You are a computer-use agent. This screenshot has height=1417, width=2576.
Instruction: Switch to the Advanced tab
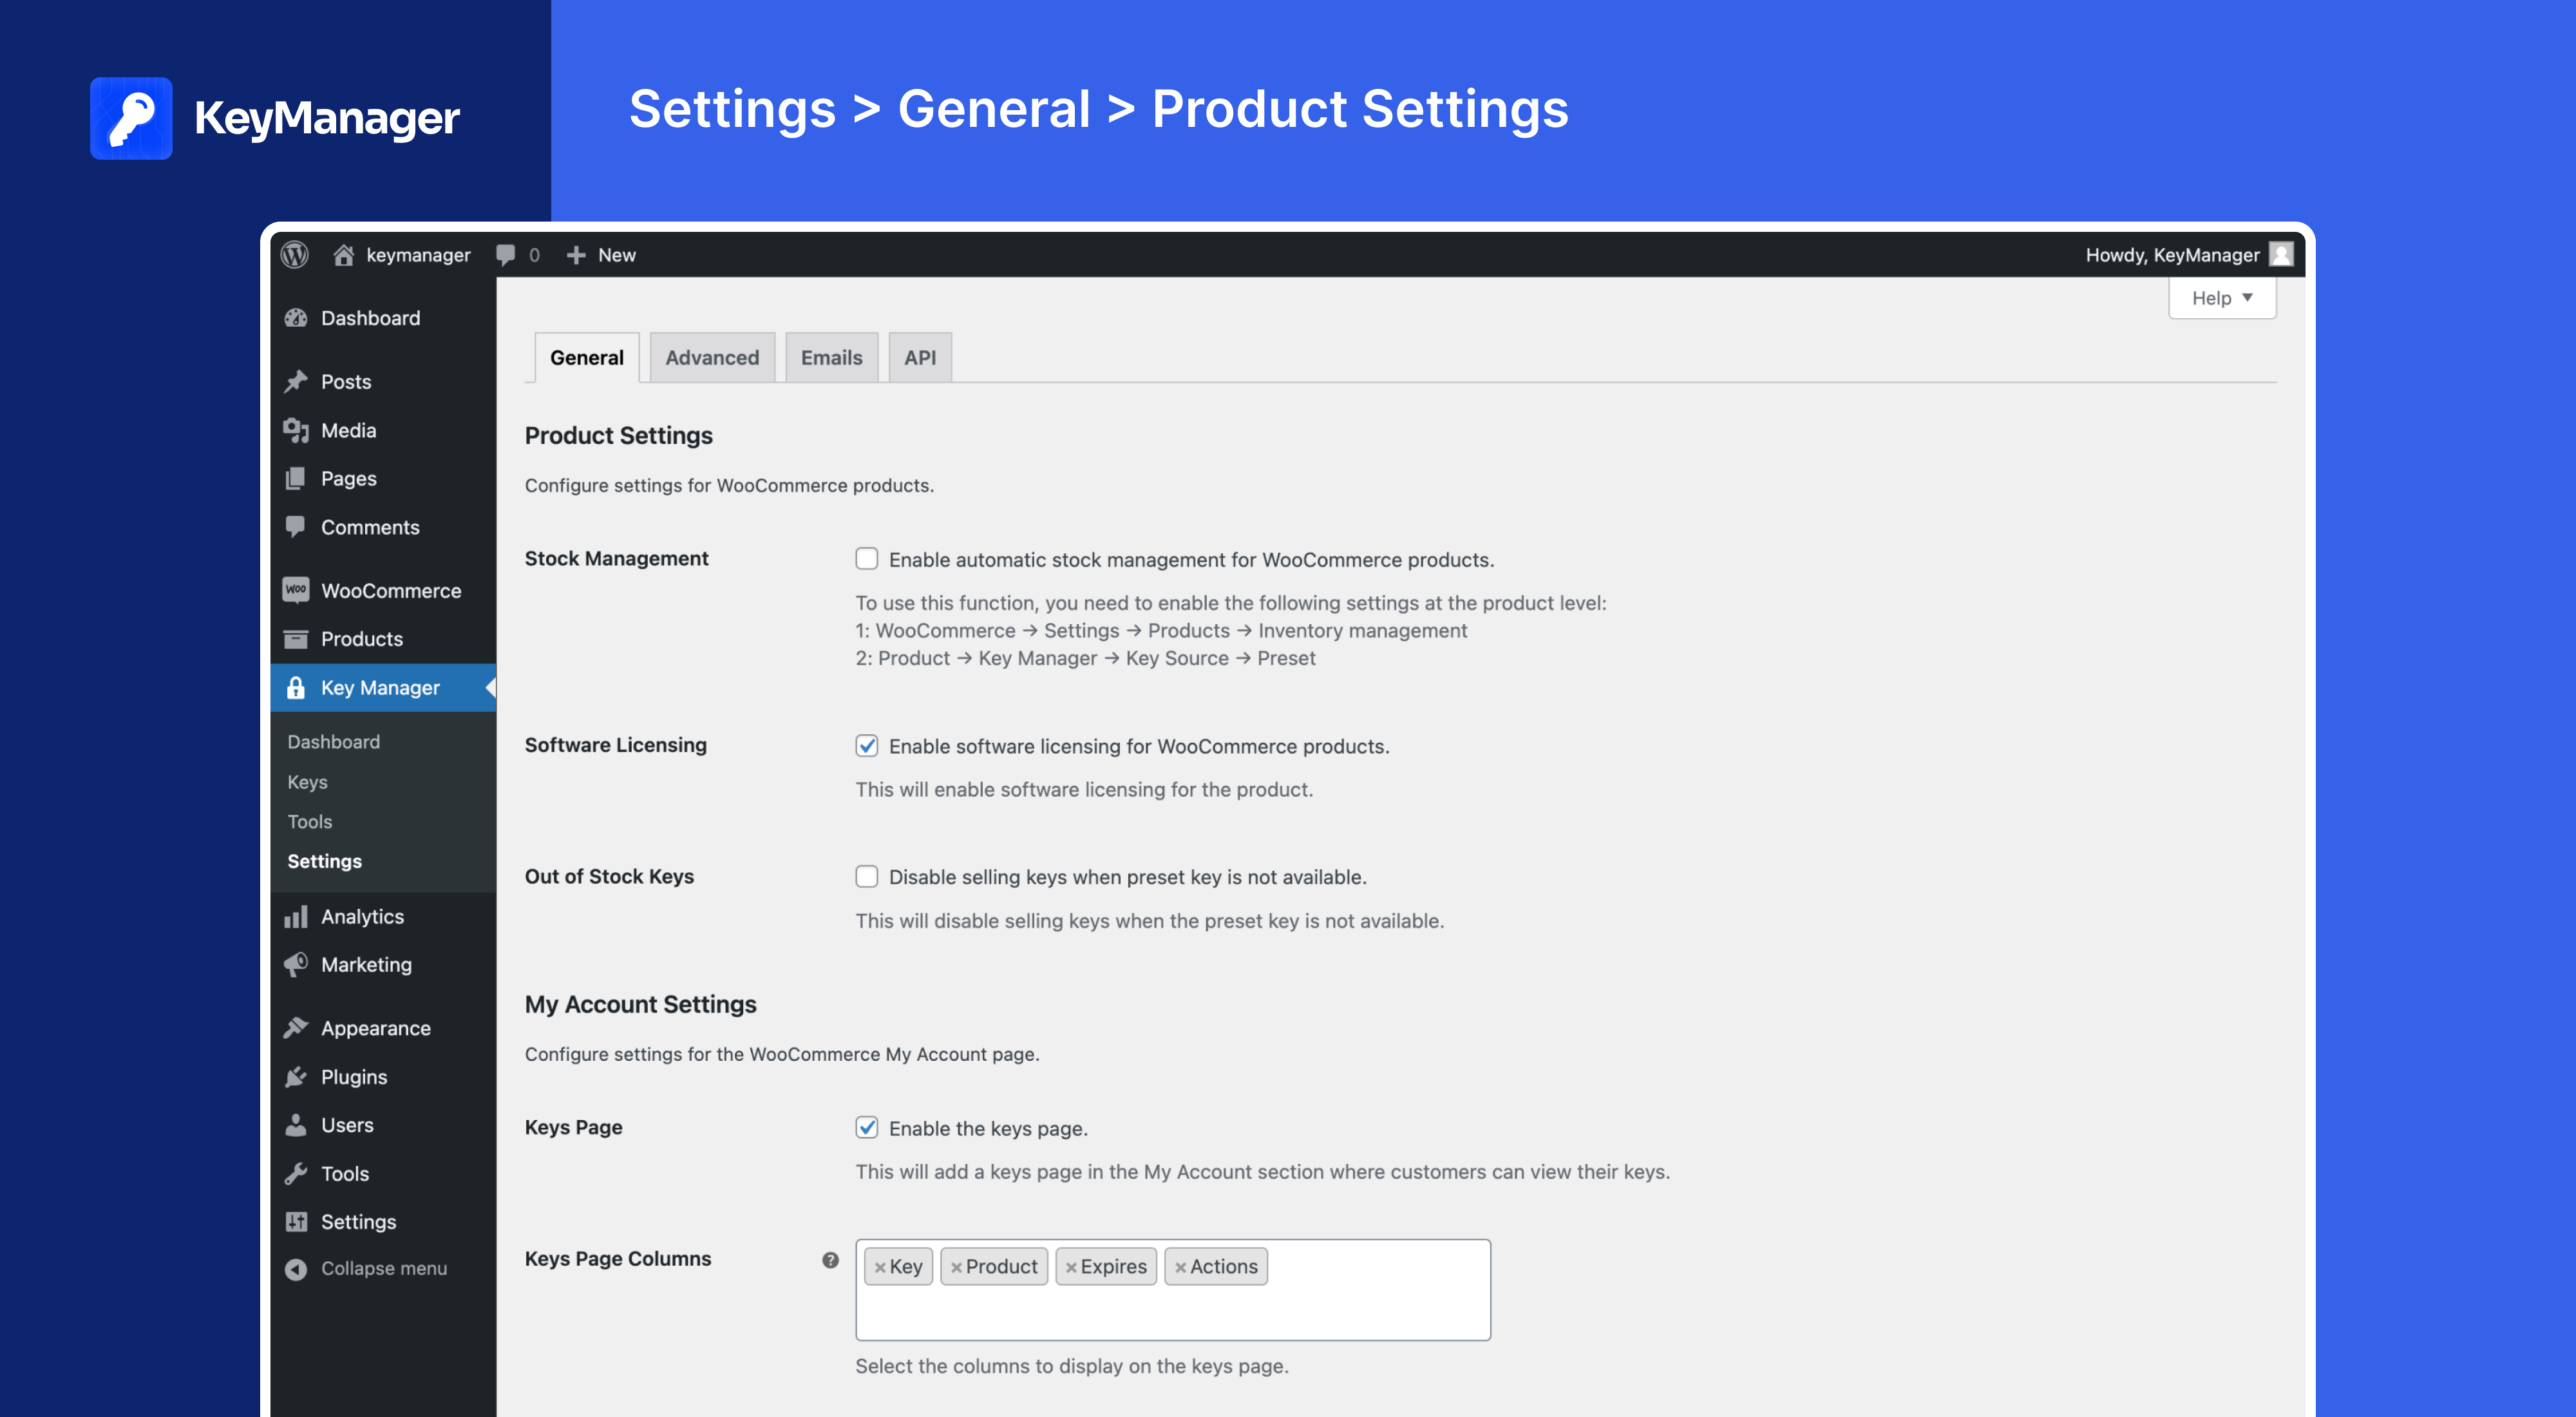pyautogui.click(x=712, y=358)
